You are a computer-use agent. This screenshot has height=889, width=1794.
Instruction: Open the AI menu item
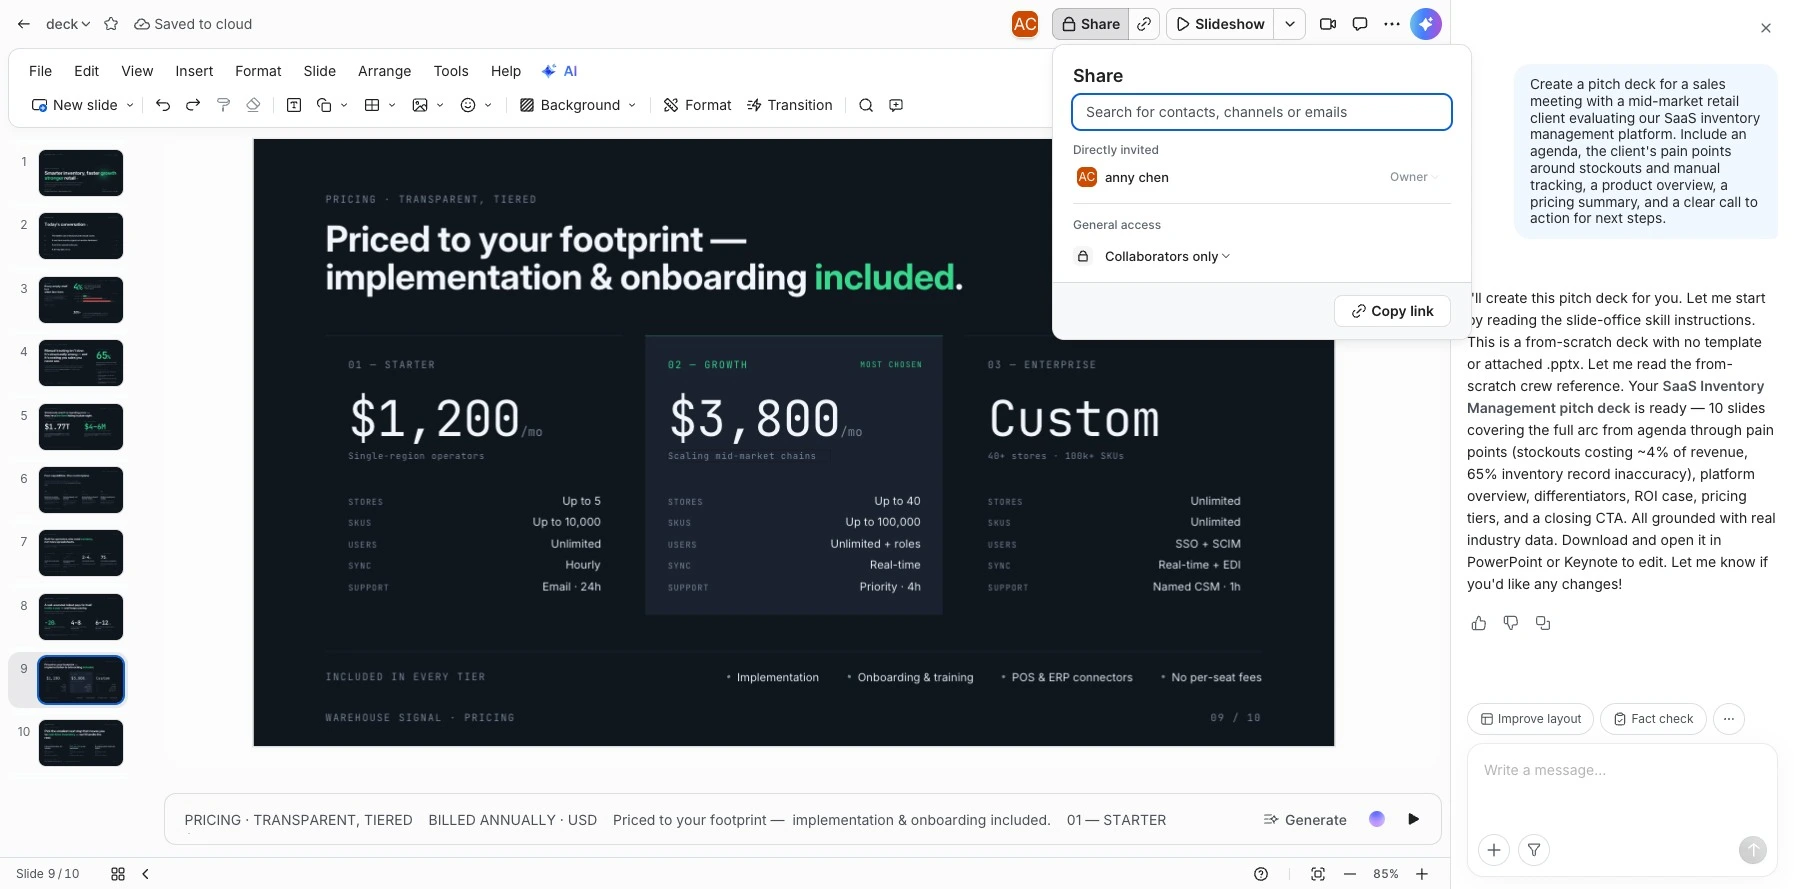[x=560, y=71]
